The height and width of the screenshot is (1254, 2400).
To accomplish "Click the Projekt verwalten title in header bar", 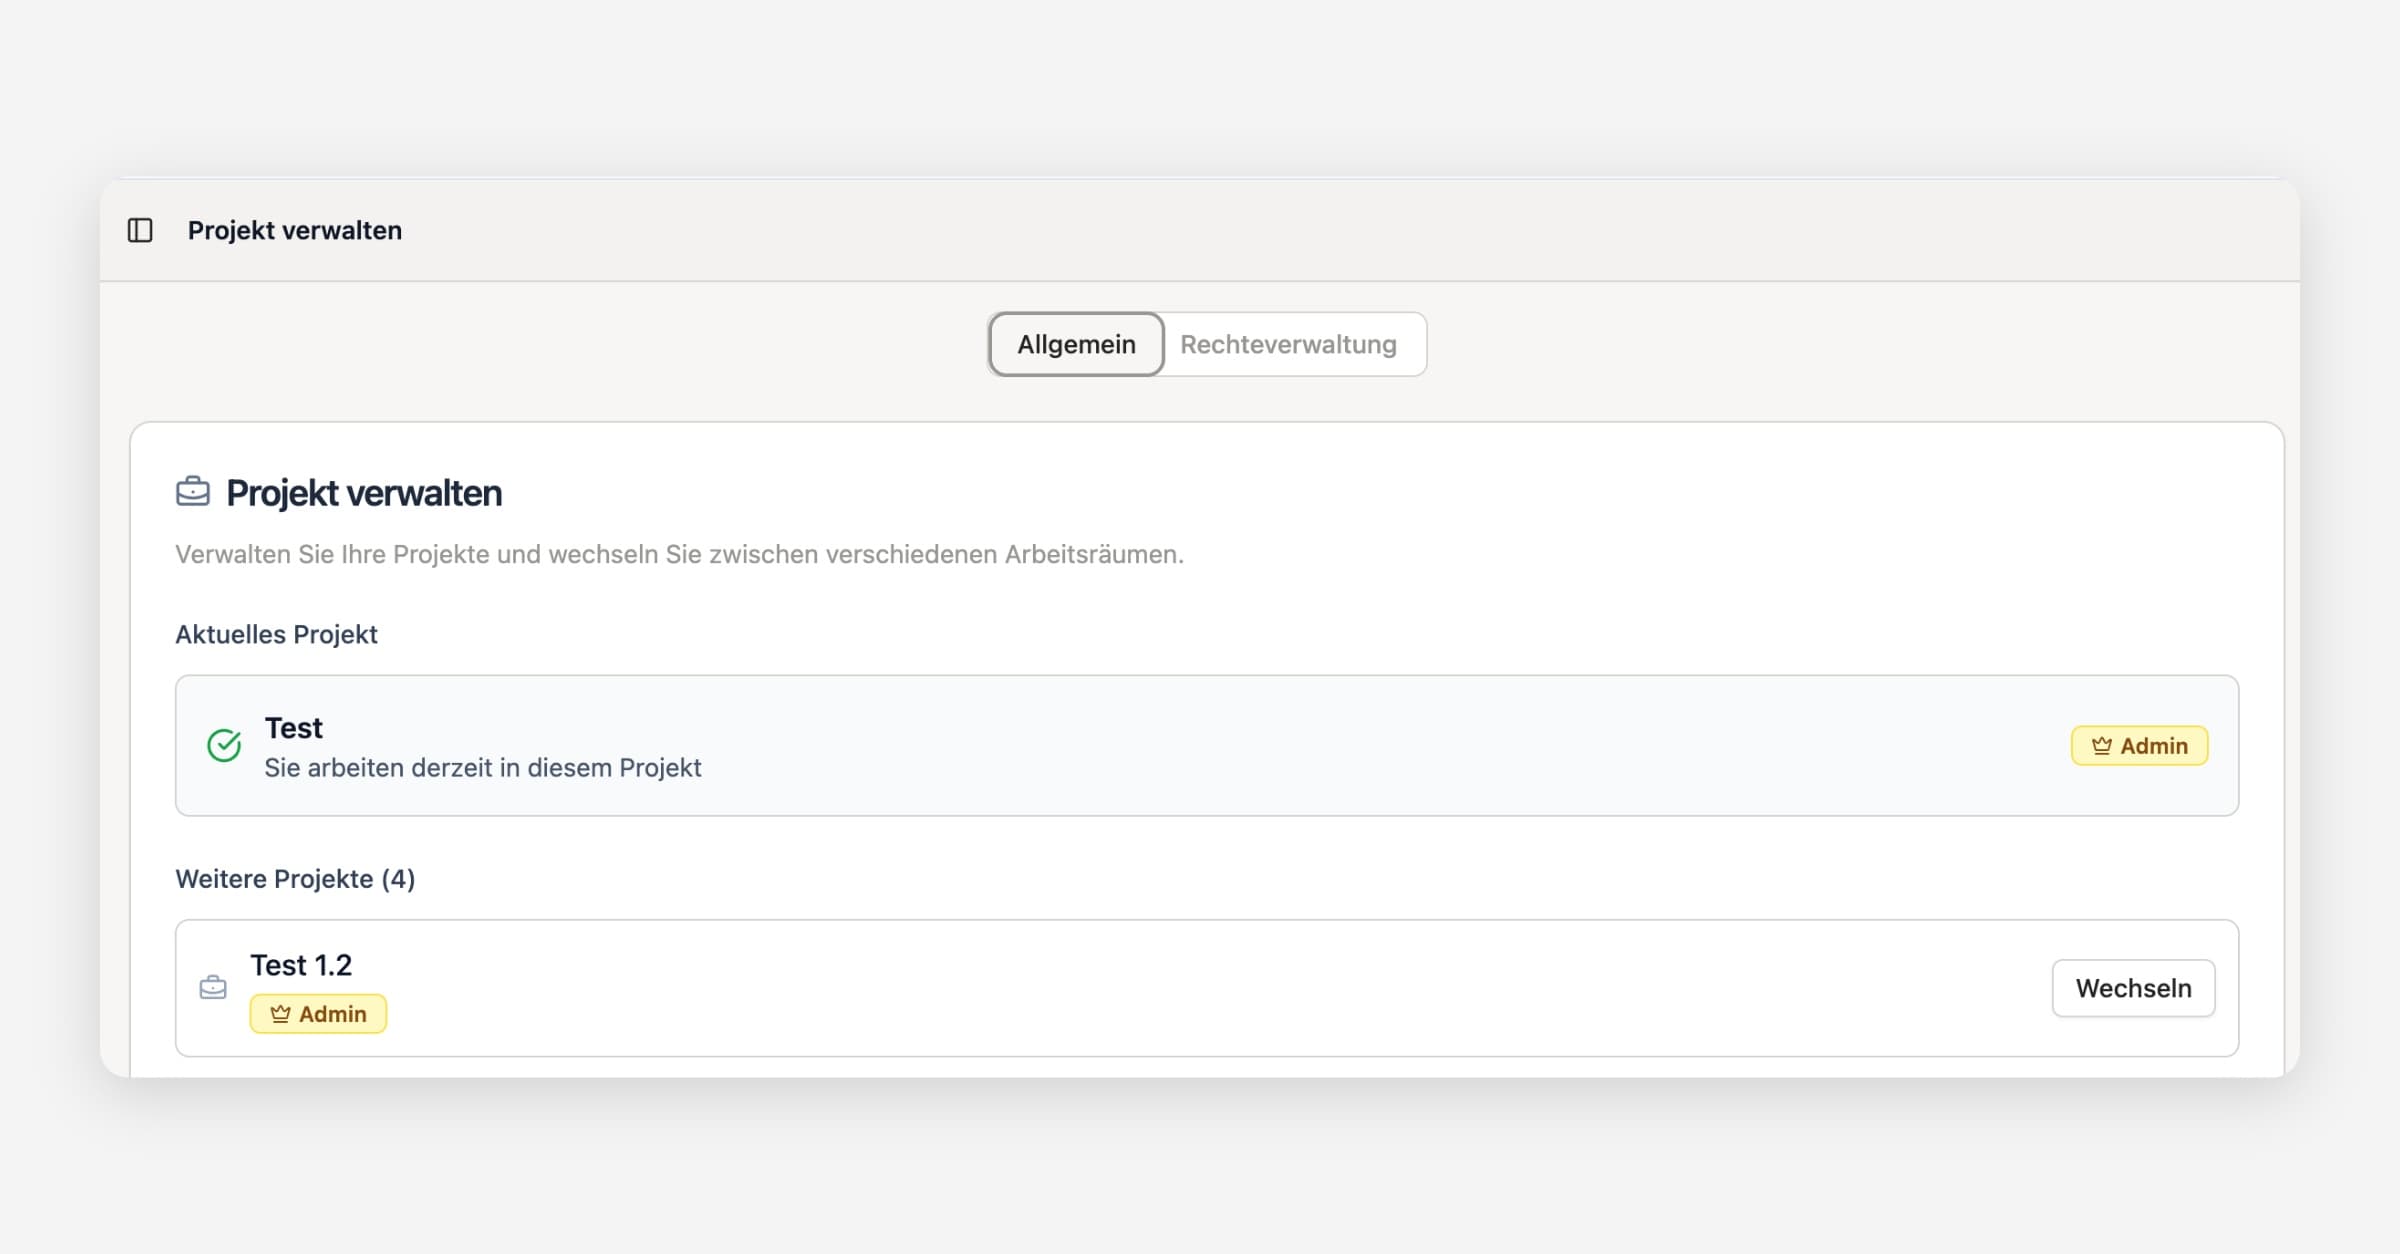I will [x=295, y=230].
